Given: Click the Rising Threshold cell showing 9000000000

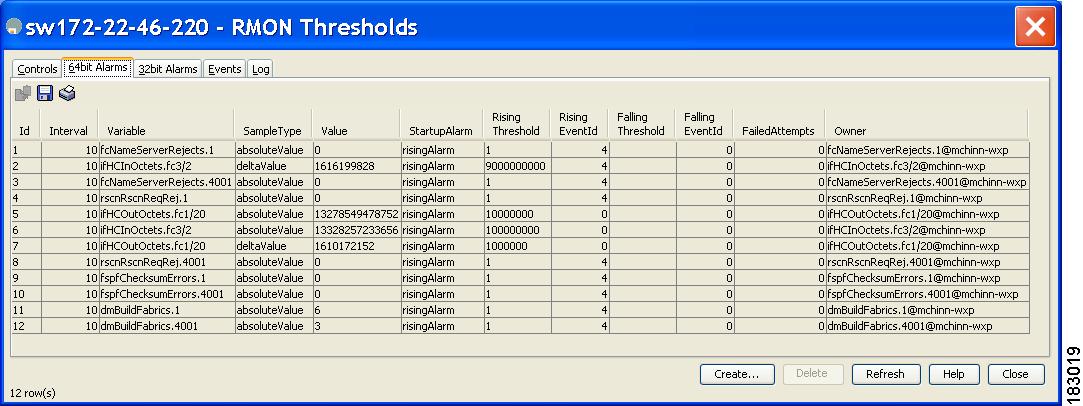Looking at the screenshot, I should click(516, 166).
